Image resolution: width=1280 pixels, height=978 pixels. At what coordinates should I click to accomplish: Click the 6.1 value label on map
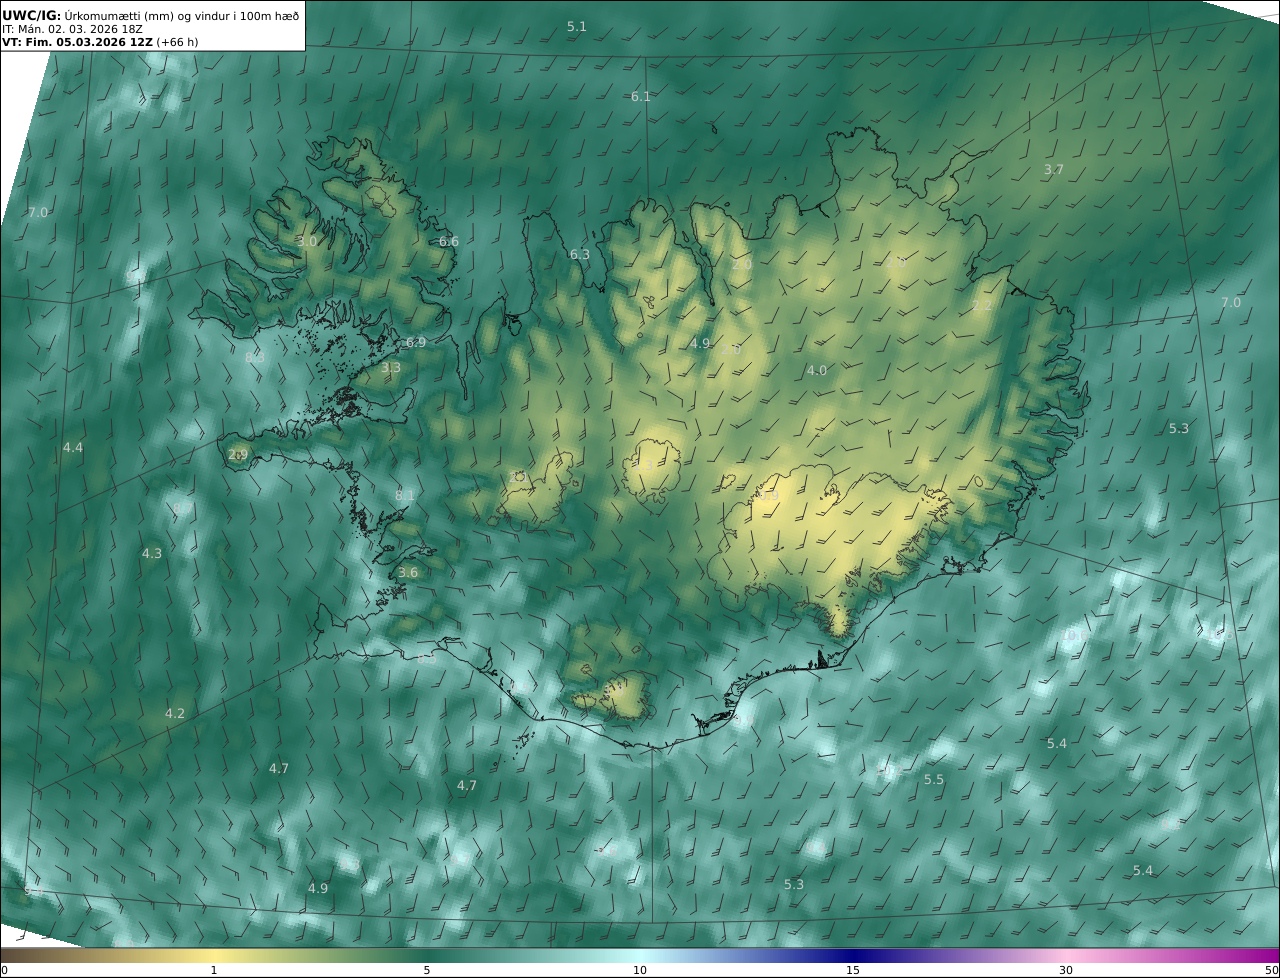point(641,96)
